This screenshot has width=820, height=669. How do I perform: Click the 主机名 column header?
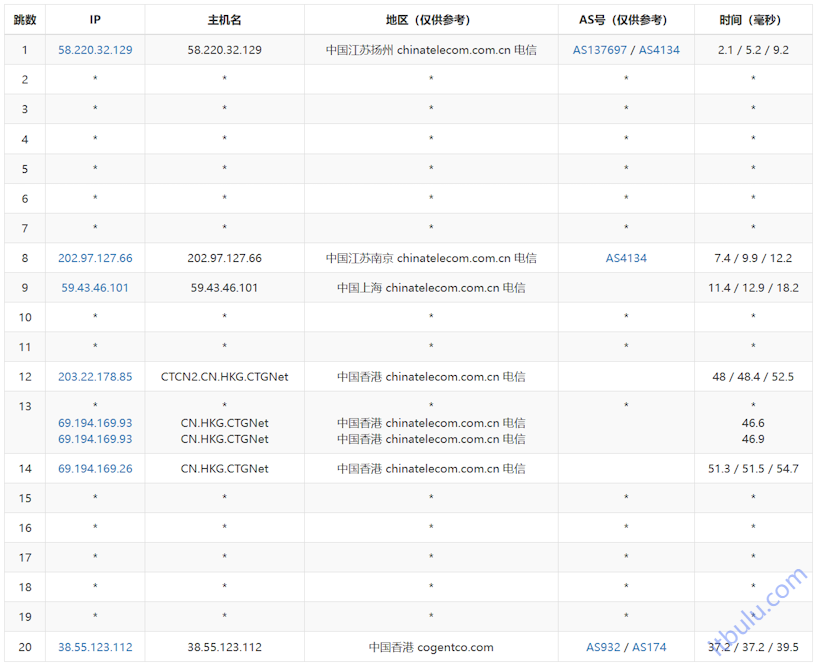tap(224, 19)
